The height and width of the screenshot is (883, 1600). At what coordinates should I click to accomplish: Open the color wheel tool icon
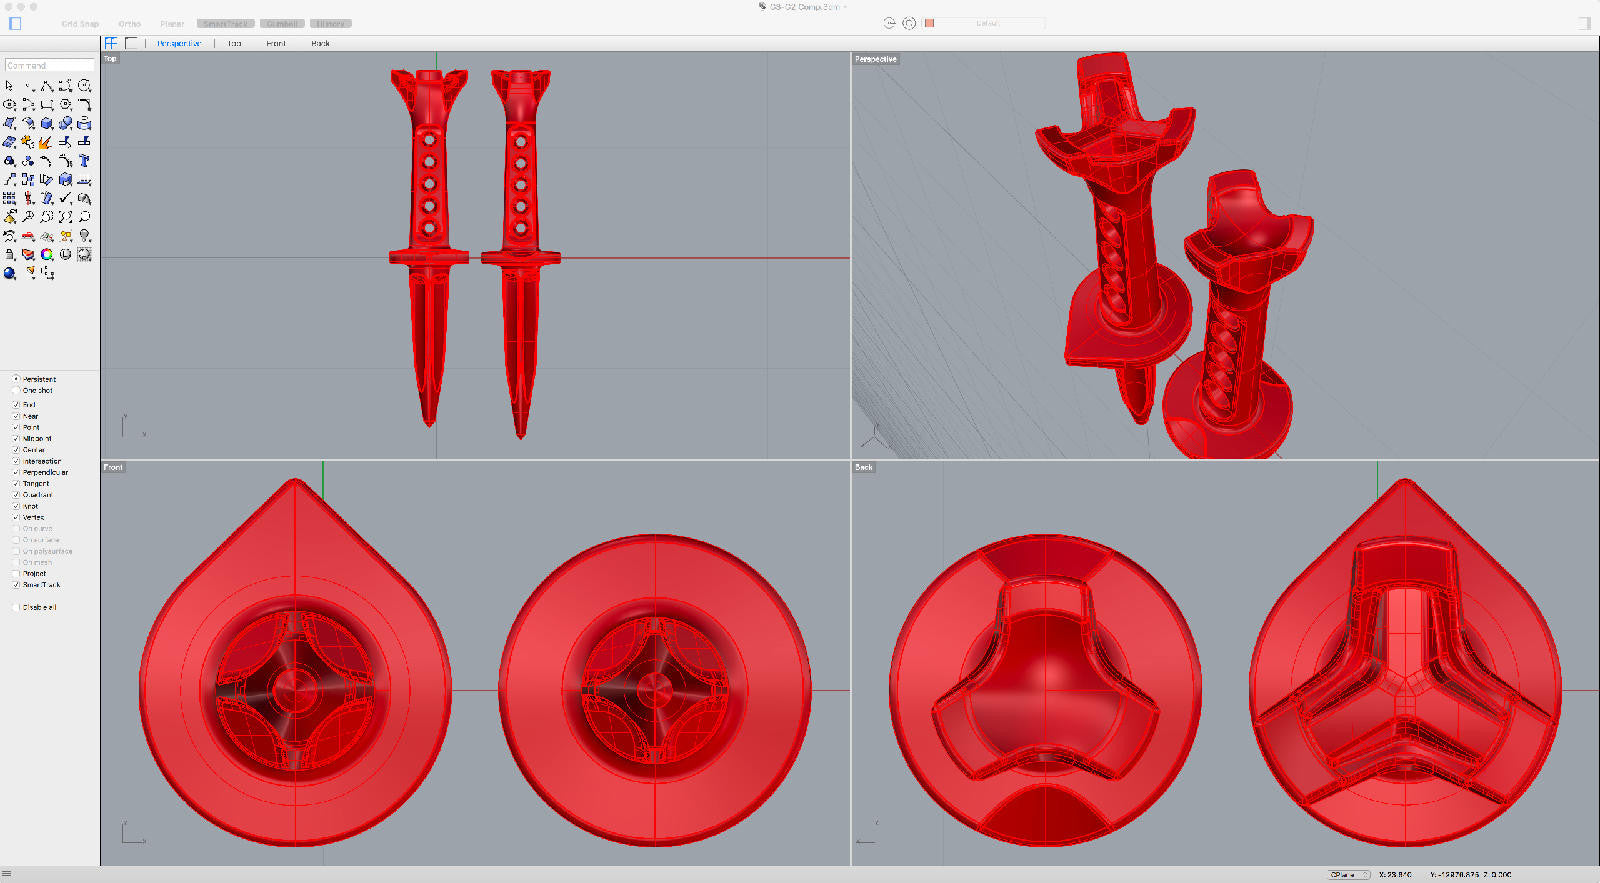coord(47,255)
